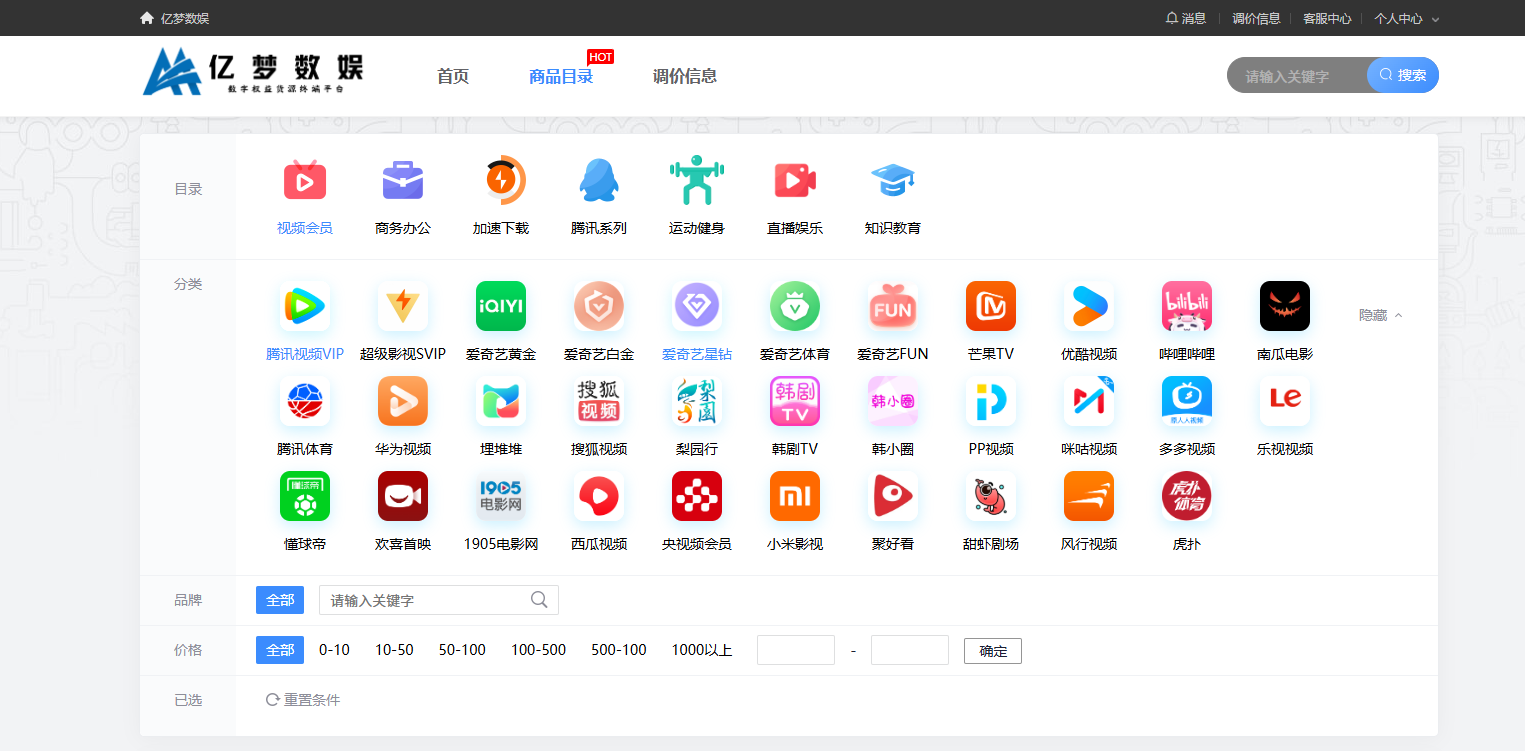Click the 乐视视频 Le icon
This screenshot has height=751, width=1525.
tap(1285, 401)
